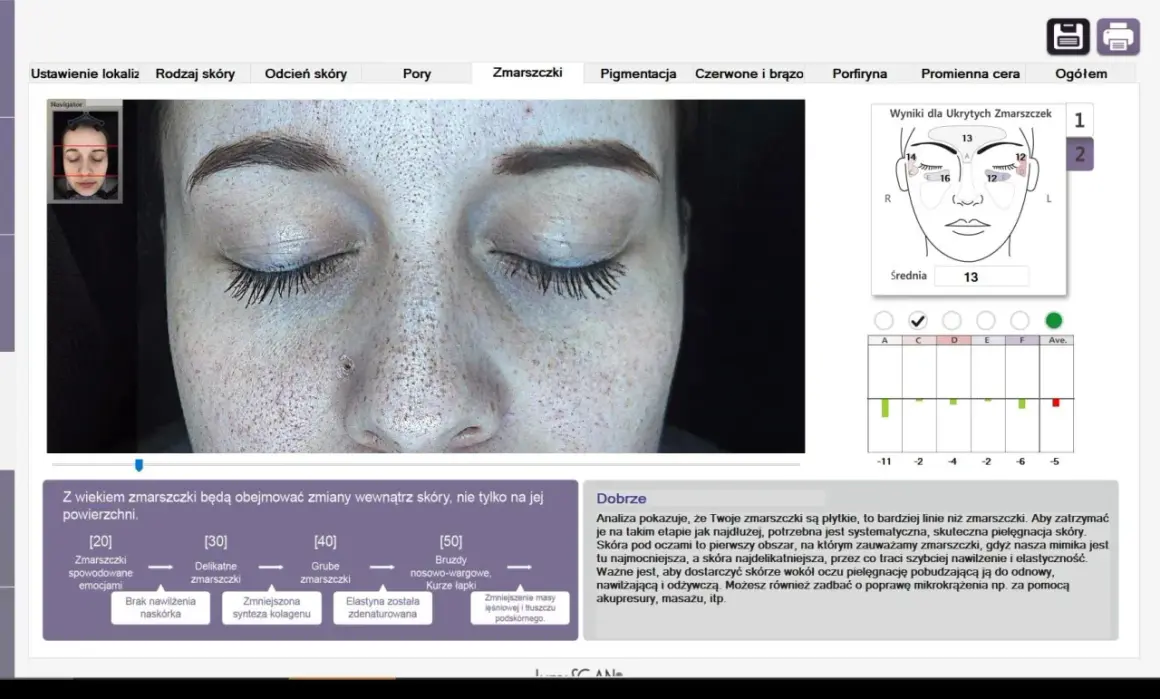Click the Navigator face thumbnail

(85, 152)
